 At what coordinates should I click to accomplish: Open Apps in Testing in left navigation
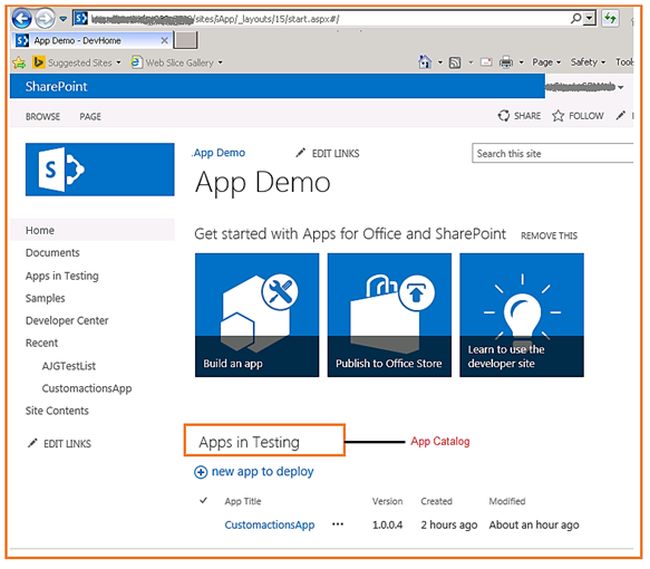pos(62,276)
